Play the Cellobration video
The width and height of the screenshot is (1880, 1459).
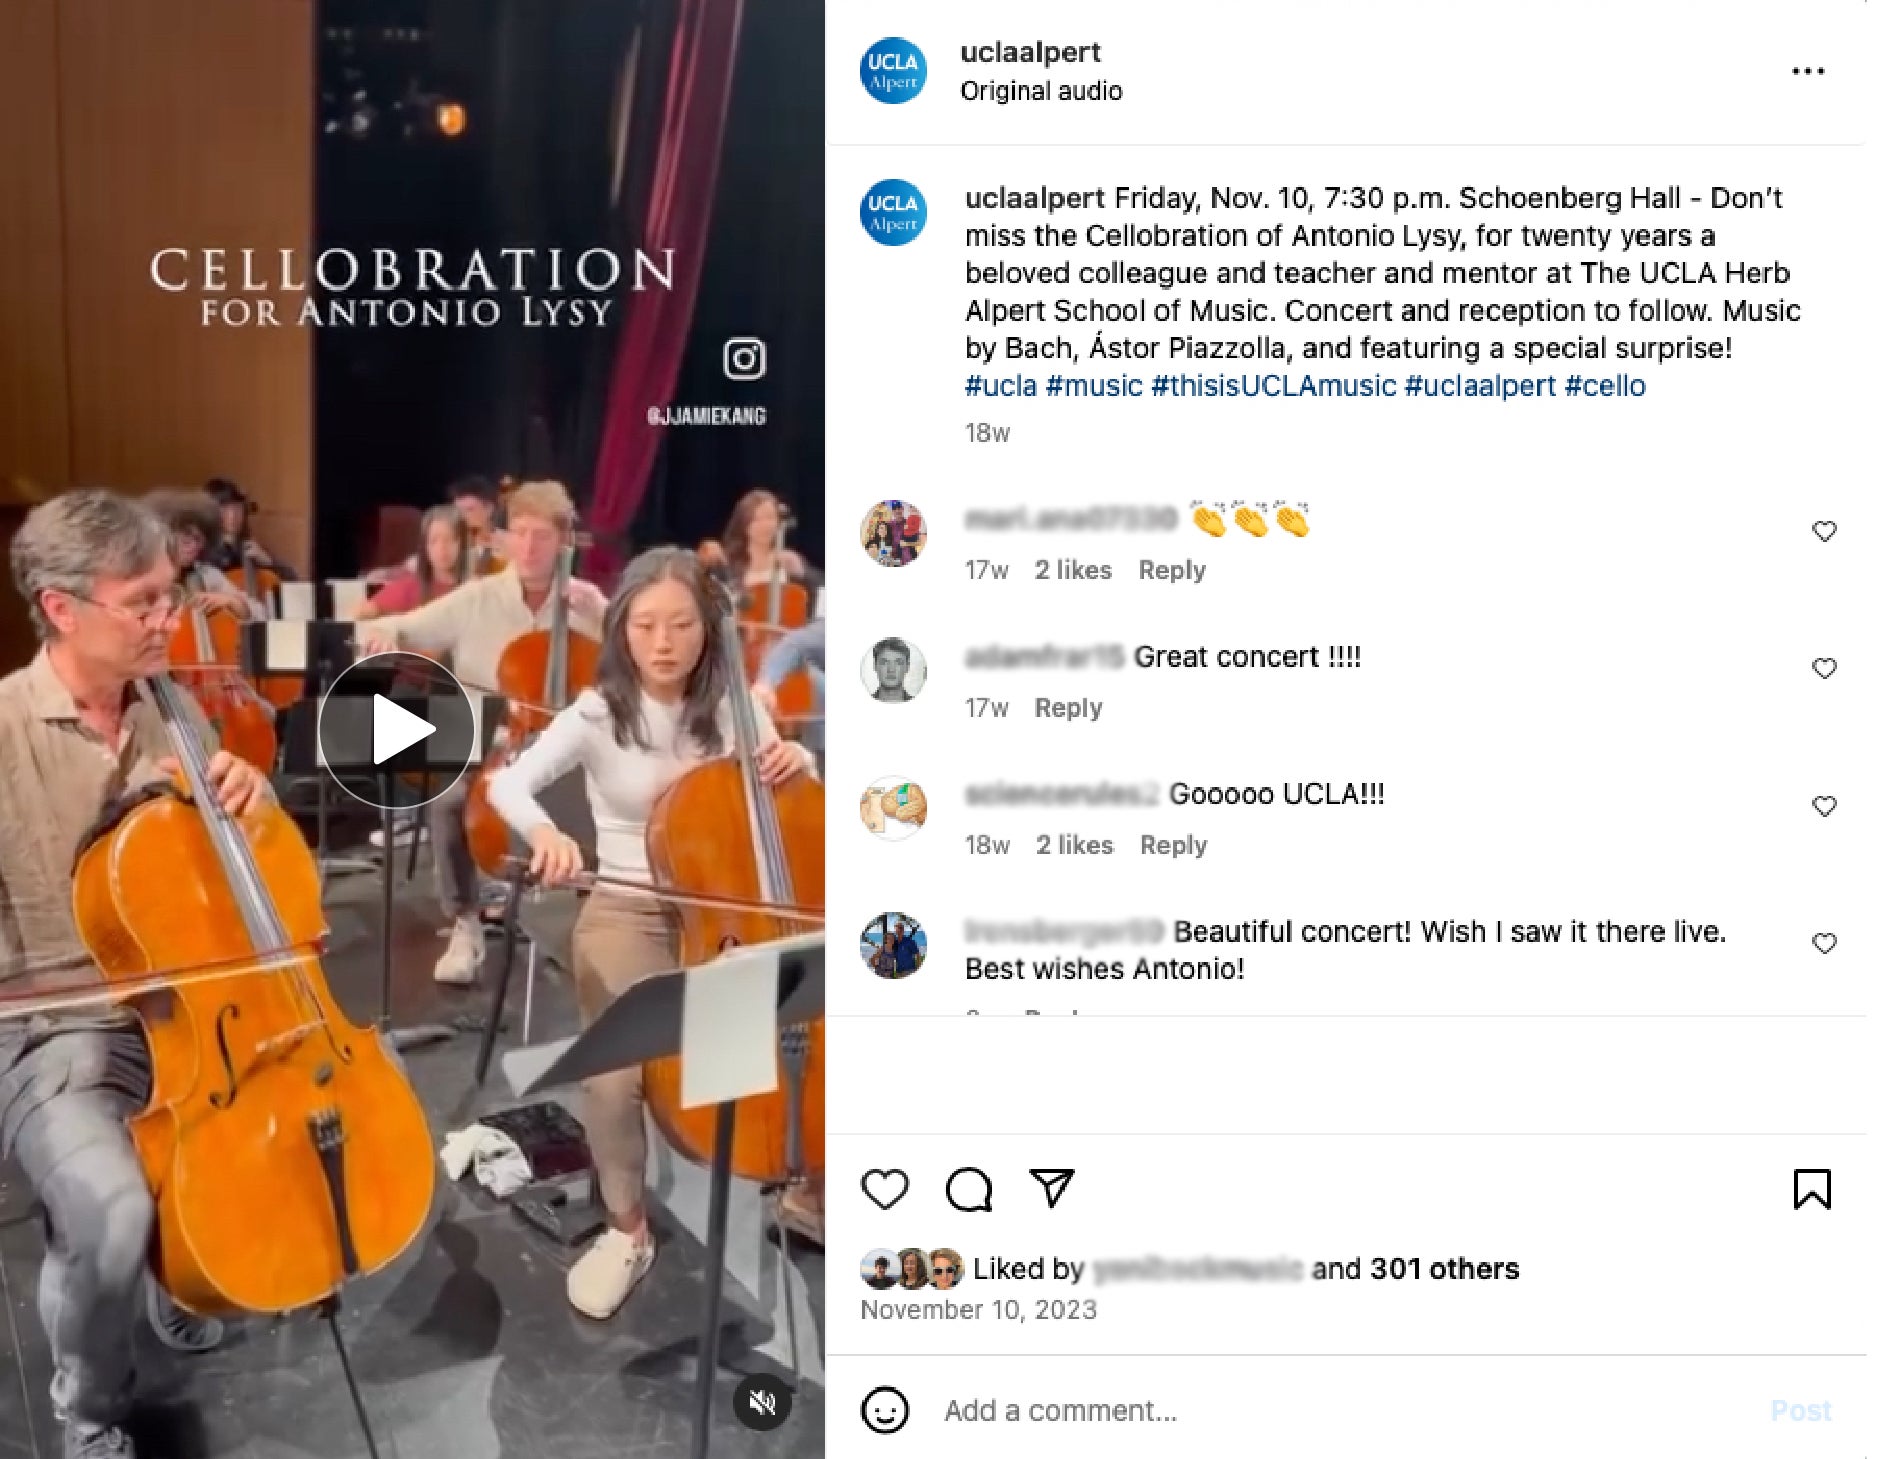[x=397, y=729]
